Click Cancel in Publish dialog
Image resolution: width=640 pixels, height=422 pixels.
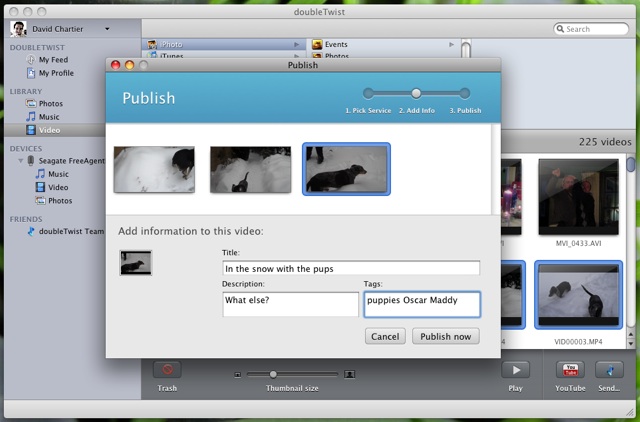[385, 336]
